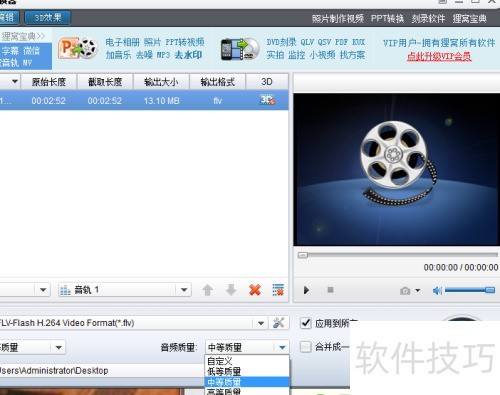Image resolution: width=500 pixels, height=395 pixels.
Task: Click the move down arrow icon
Action: 231,290
